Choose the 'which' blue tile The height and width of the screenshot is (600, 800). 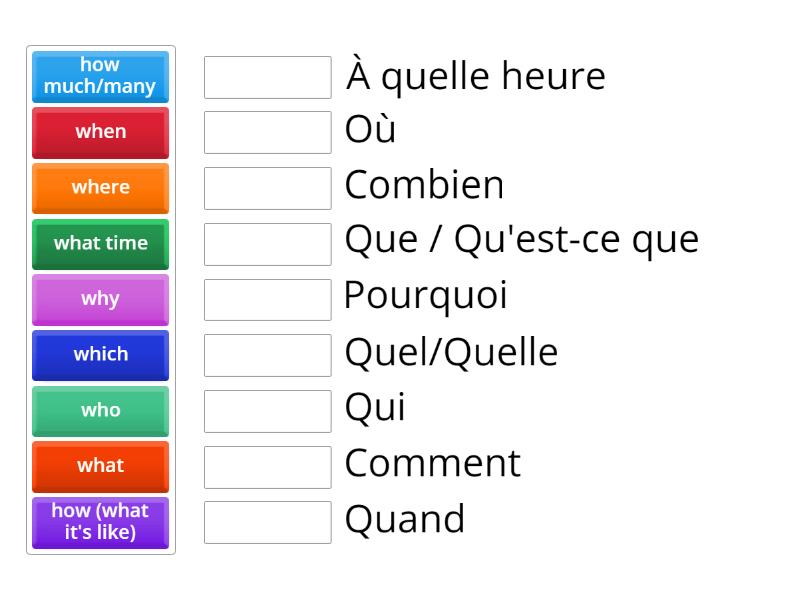(x=100, y=355)
